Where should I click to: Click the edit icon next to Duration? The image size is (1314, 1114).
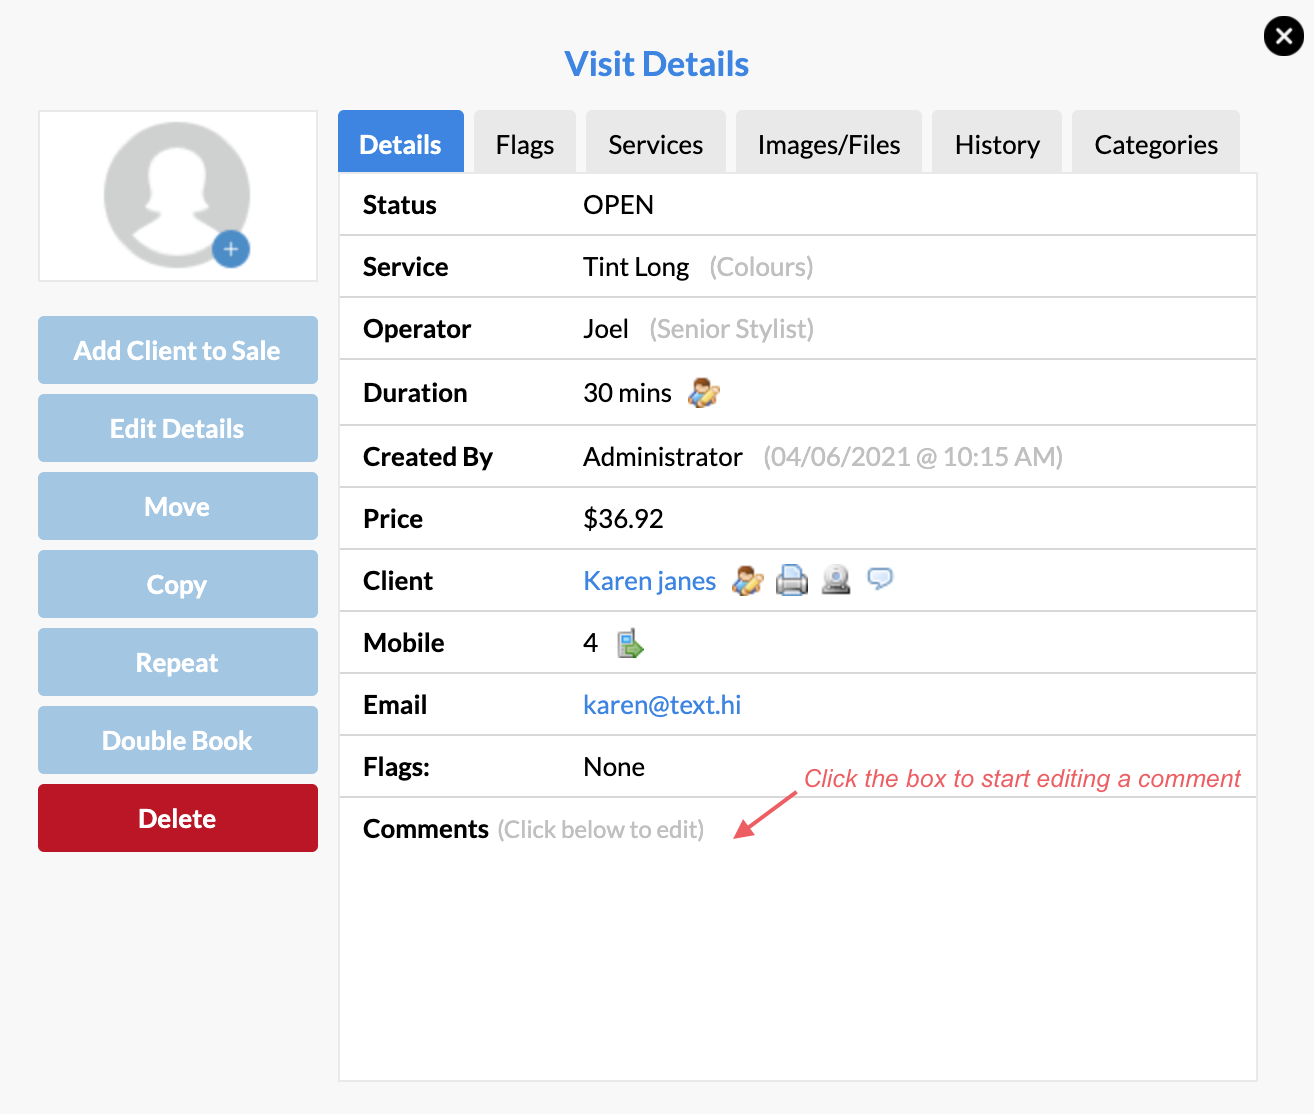click(x=702, y=392)
